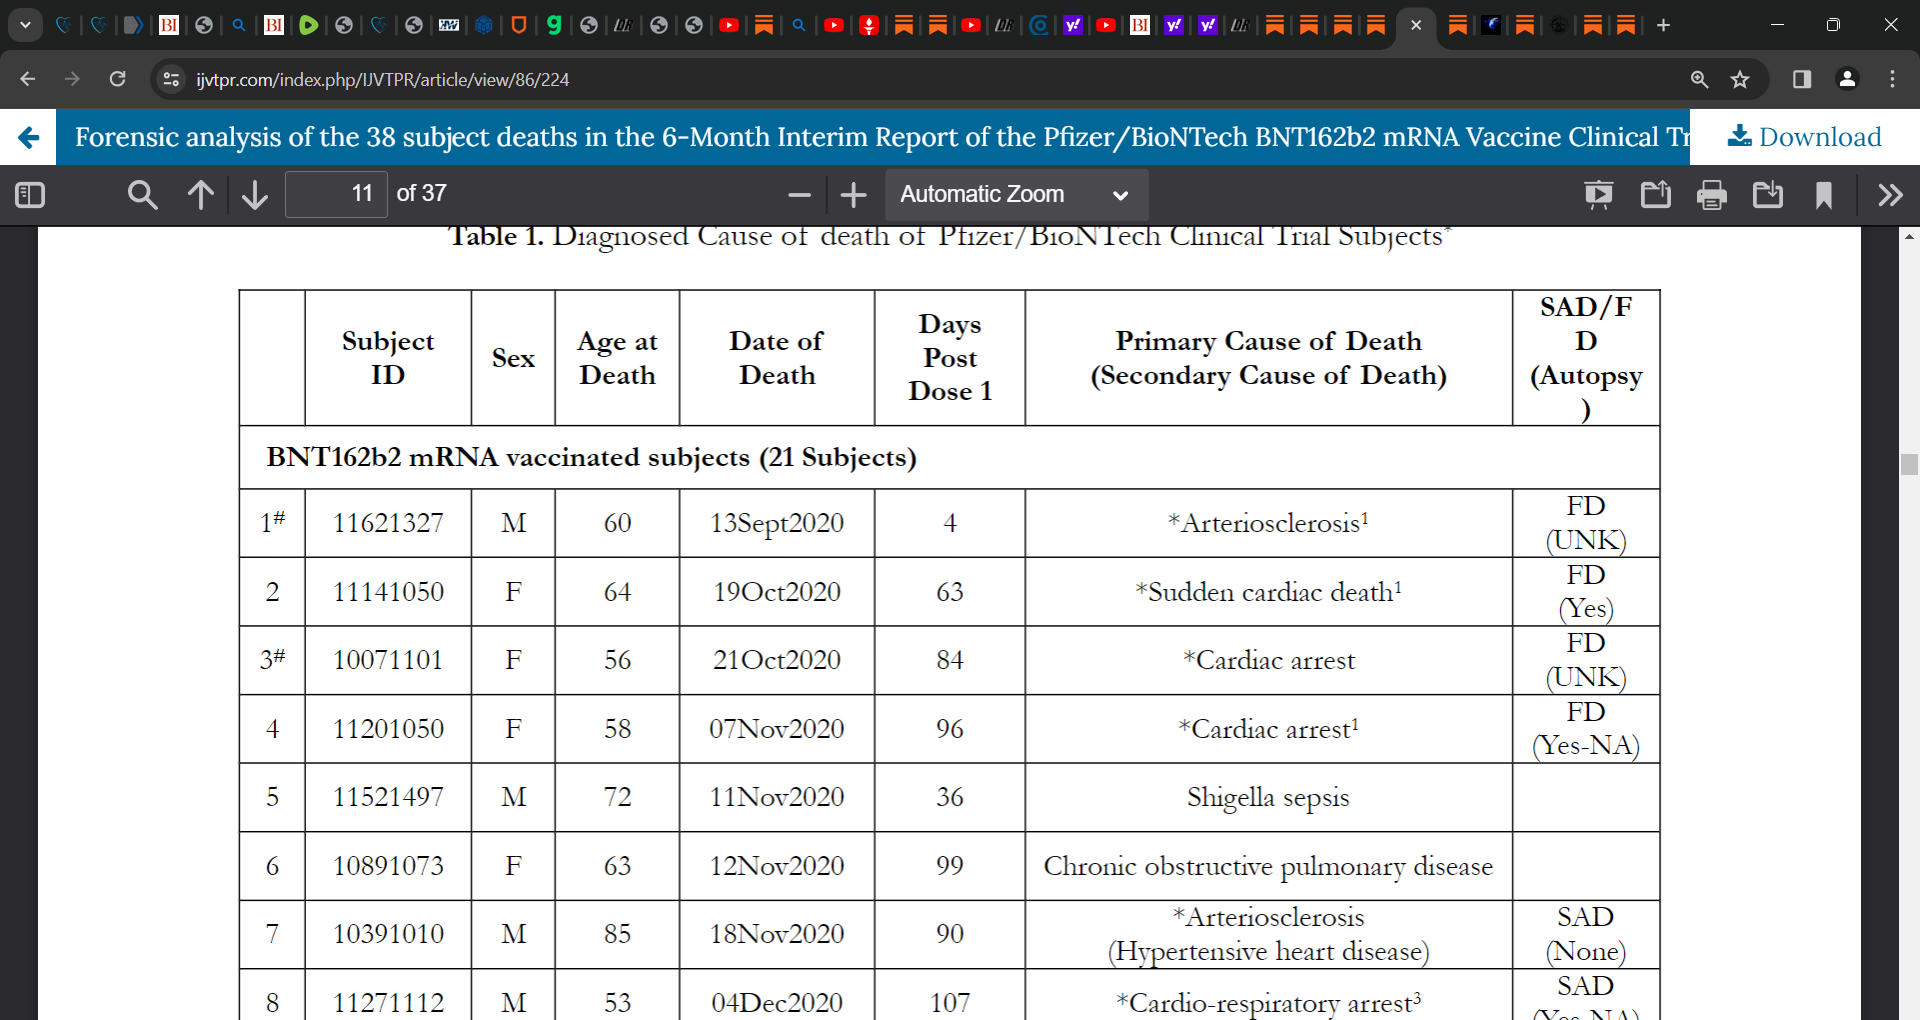Click the vertical scrollbar thumb
This screenshot has width=1920, height=1020.
click(x=1909, y=464)
